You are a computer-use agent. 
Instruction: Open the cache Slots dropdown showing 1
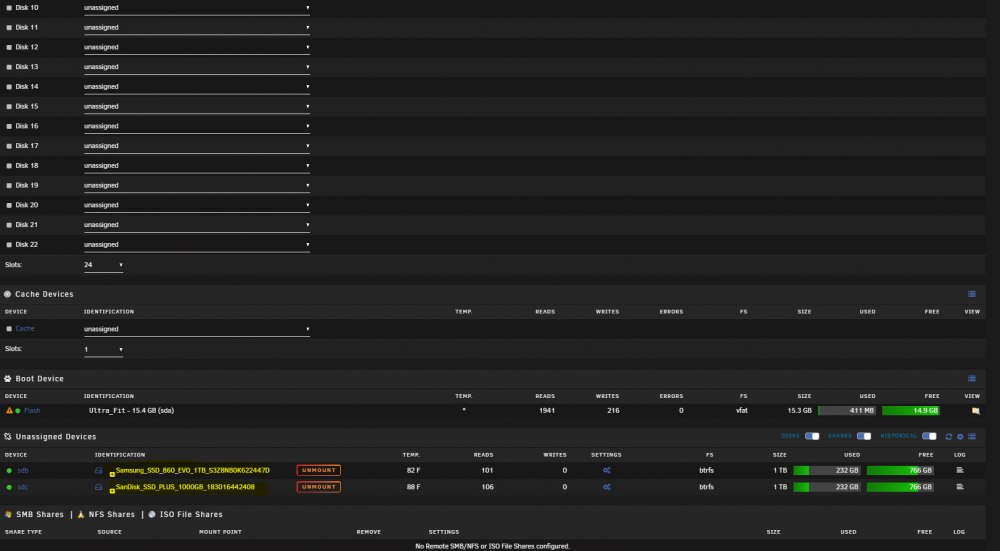pyautogui.click(x=103, y=349)
